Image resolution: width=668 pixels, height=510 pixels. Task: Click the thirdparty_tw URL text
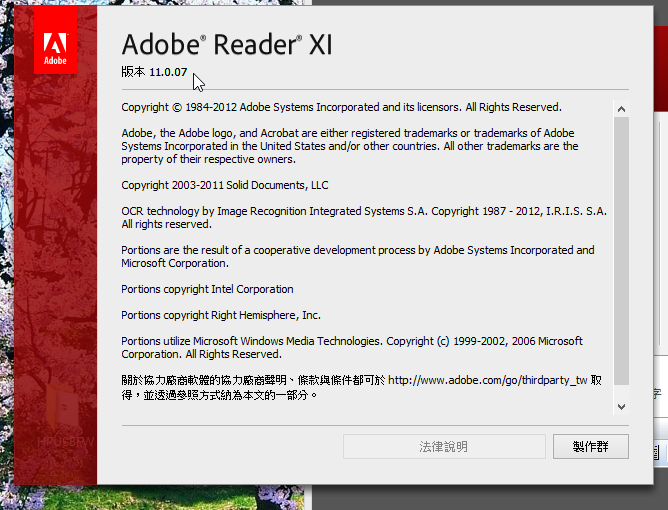coord(487,380)
